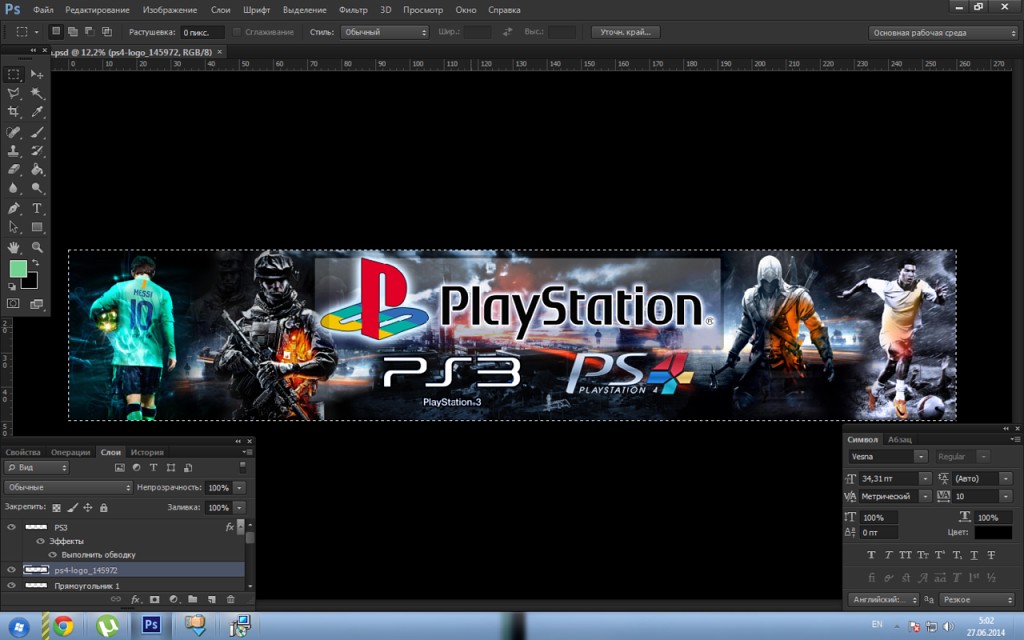The height and width of the screenshot is (640, 1024).
Task: Select the Hand tool
Action: coord(13,248)
